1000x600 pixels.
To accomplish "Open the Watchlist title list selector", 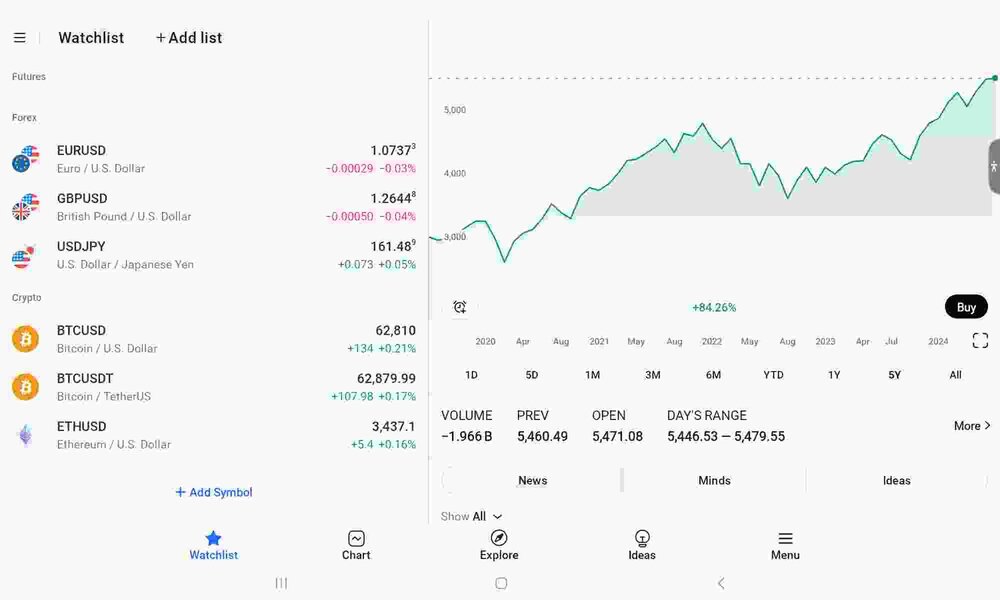I will click(x=91, y=38).
